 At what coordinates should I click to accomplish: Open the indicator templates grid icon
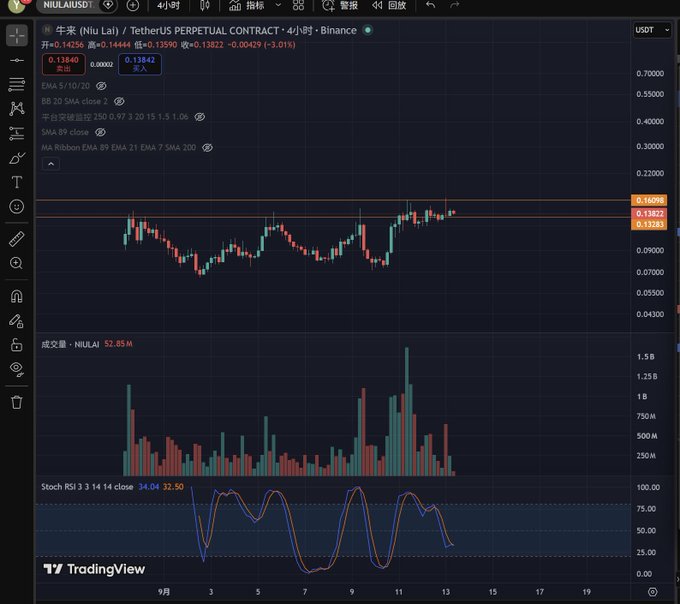[x=298, y=5]
